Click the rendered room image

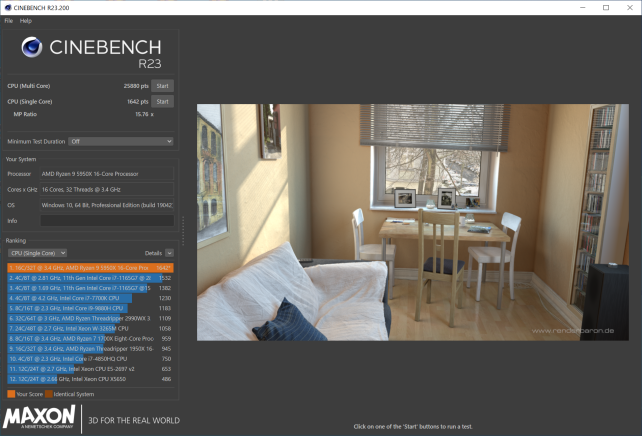coord(413,222)
